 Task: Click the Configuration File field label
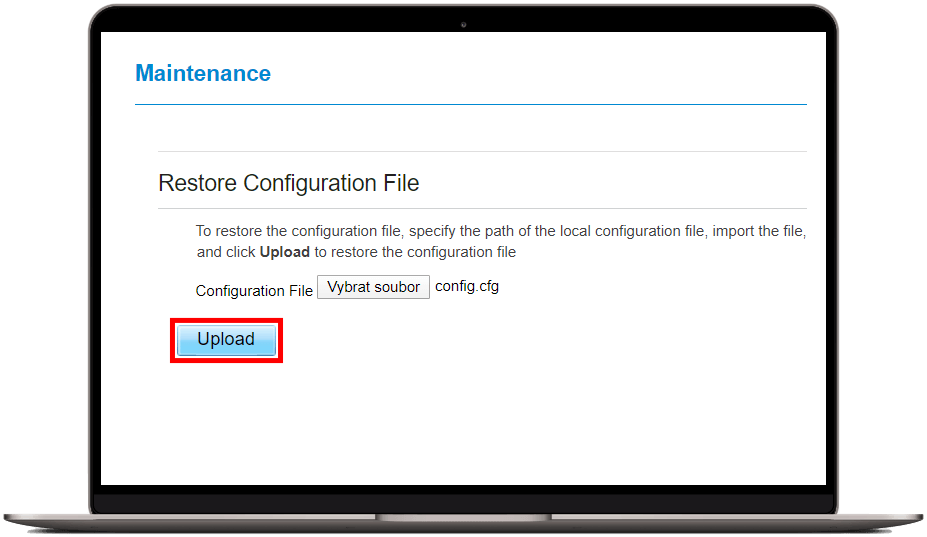[x=254, y=291]
